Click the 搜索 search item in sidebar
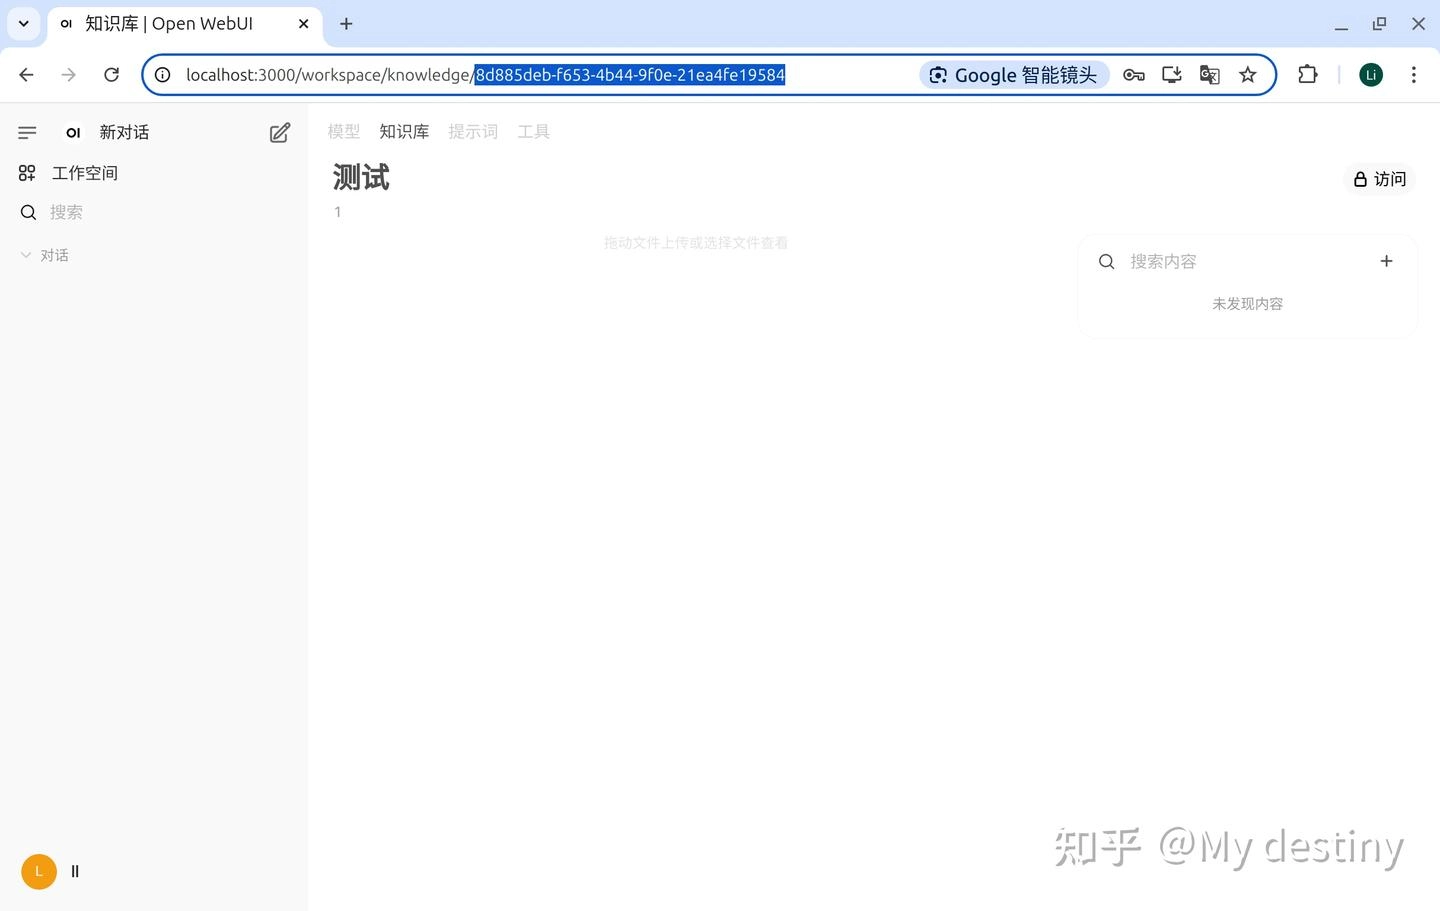Image resolution: width=1440 pixels, height=911 pixels. click(x=66, y=212)
